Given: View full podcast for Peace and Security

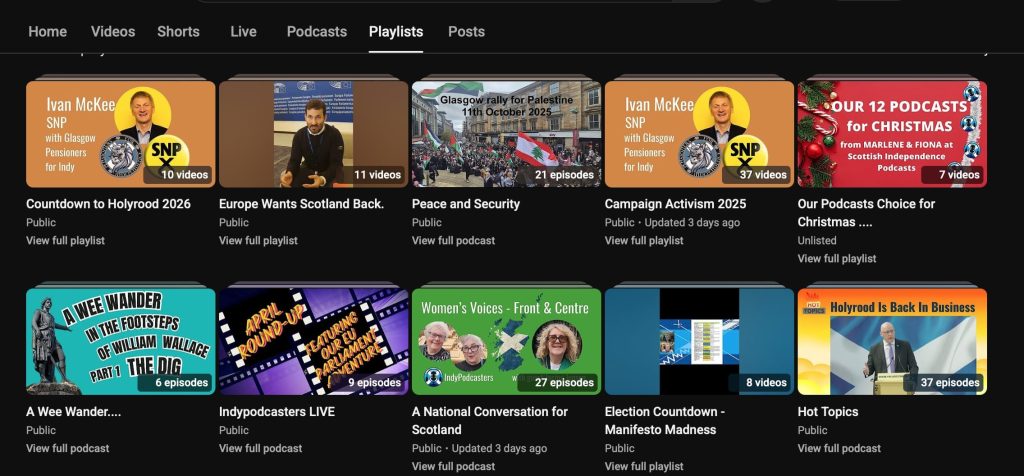Looking at the screenshot, I should click(x=453, y=240).
